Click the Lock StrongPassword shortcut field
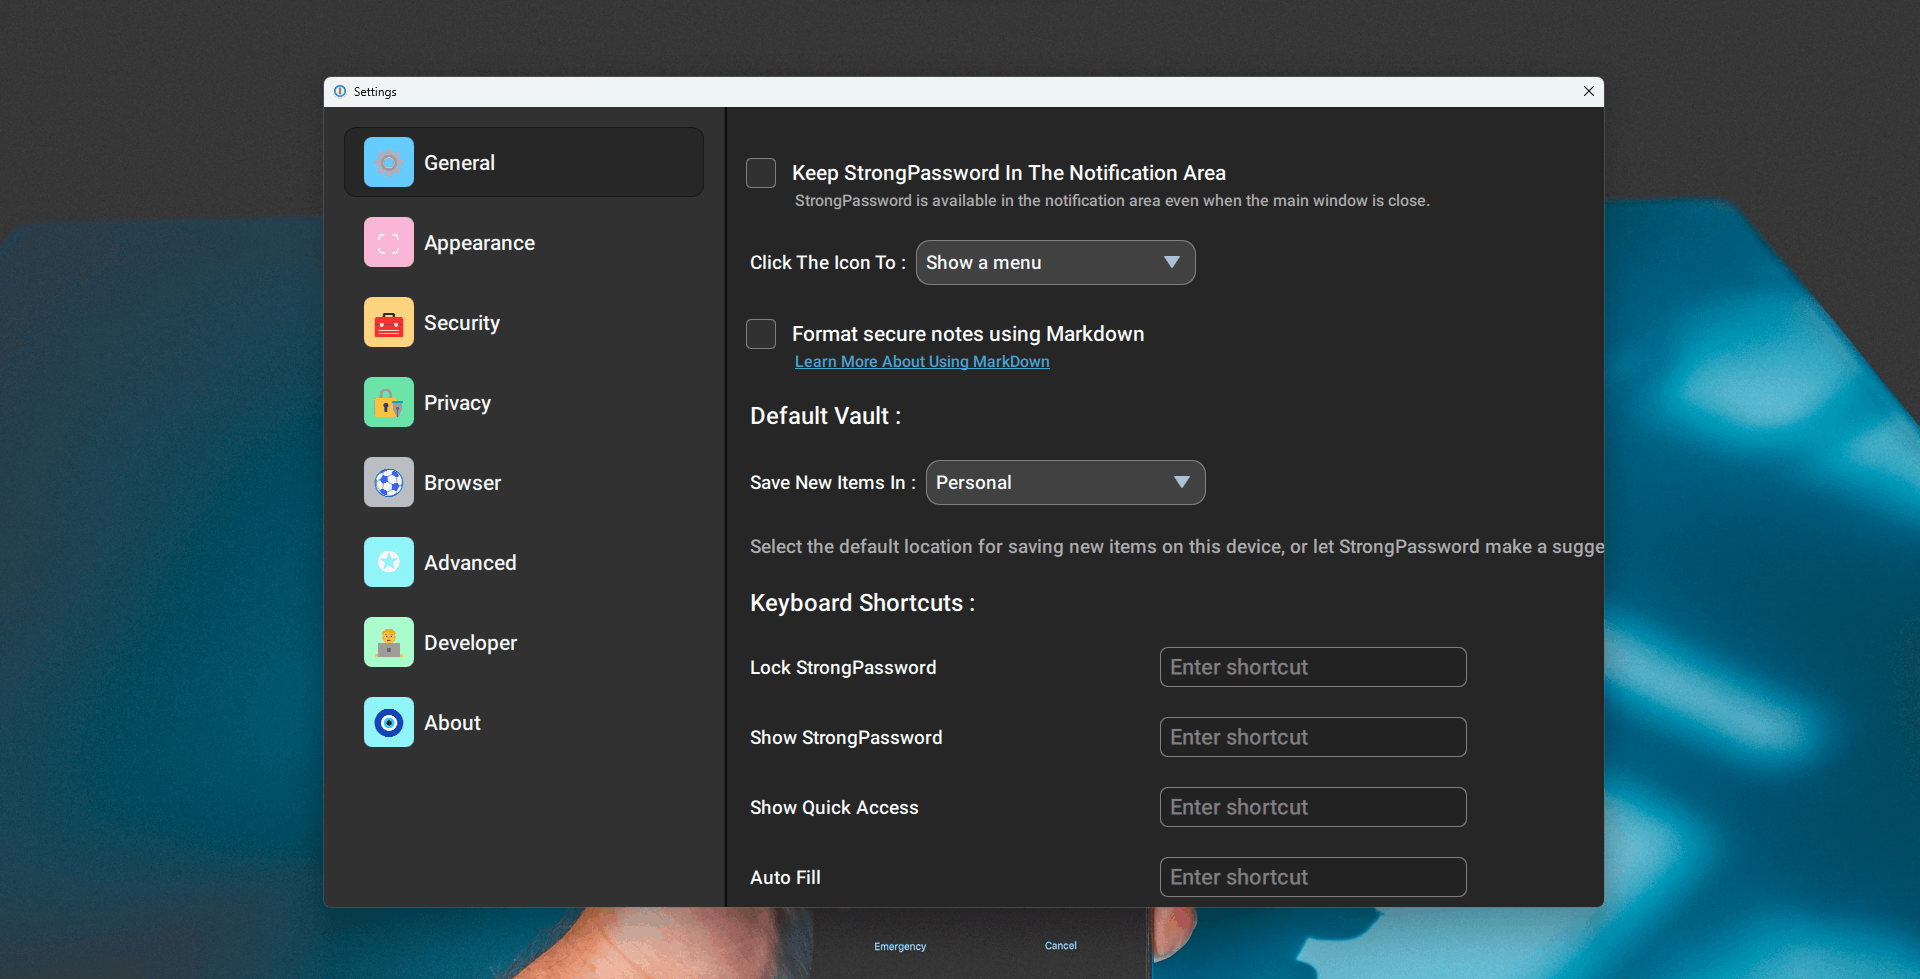Screen dimensions: 1920x979 coord(1312,666)
